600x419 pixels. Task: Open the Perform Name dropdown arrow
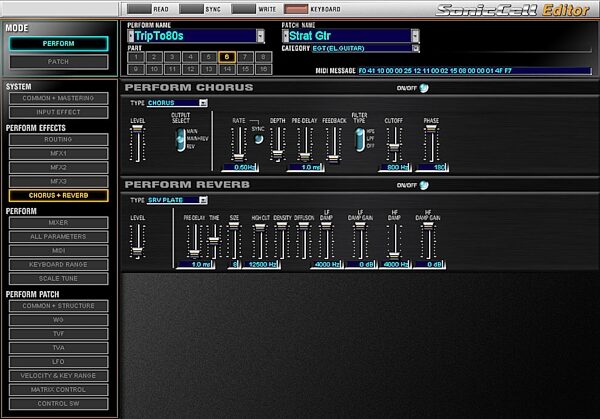click(261, 36)
